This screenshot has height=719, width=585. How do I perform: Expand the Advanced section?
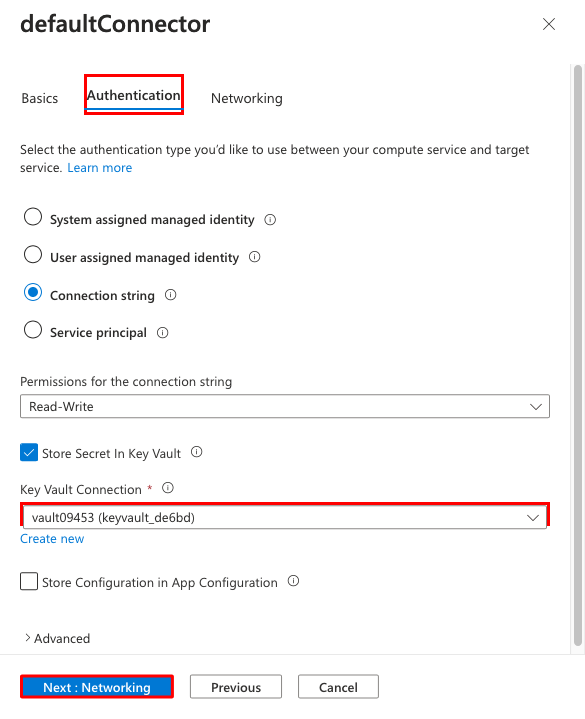click(57, 638)
